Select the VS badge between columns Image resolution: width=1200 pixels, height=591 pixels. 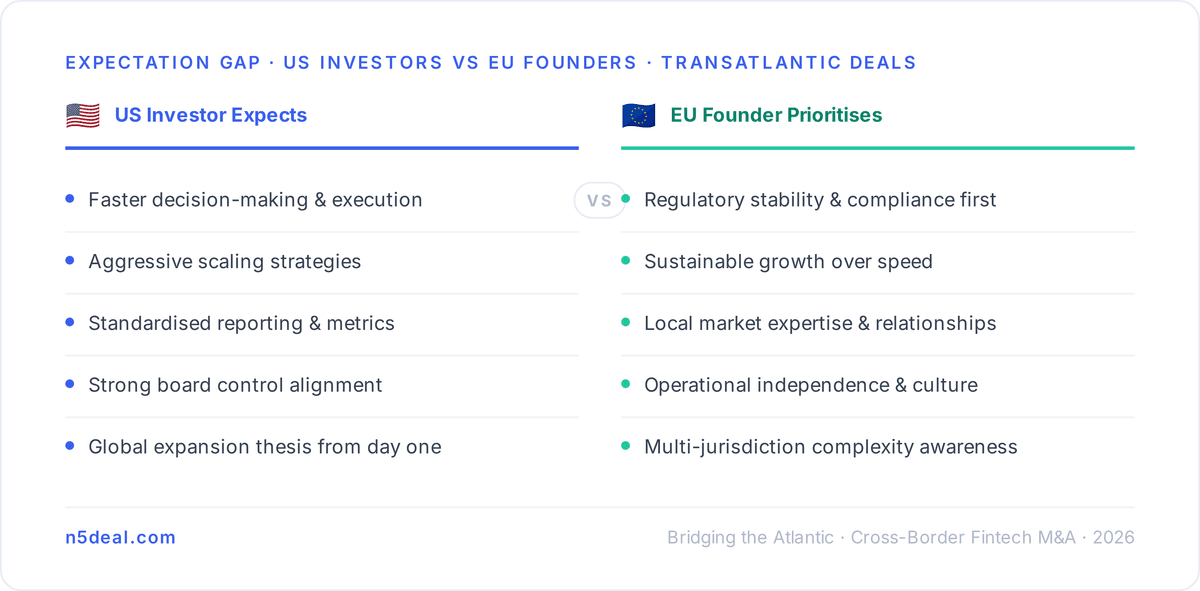[x=599, y=200]
